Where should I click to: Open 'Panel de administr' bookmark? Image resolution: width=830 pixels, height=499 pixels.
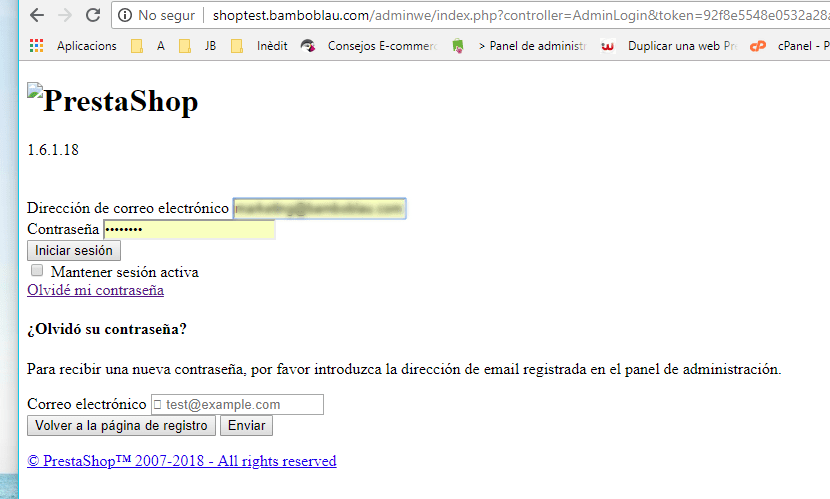tap(519, 46)
